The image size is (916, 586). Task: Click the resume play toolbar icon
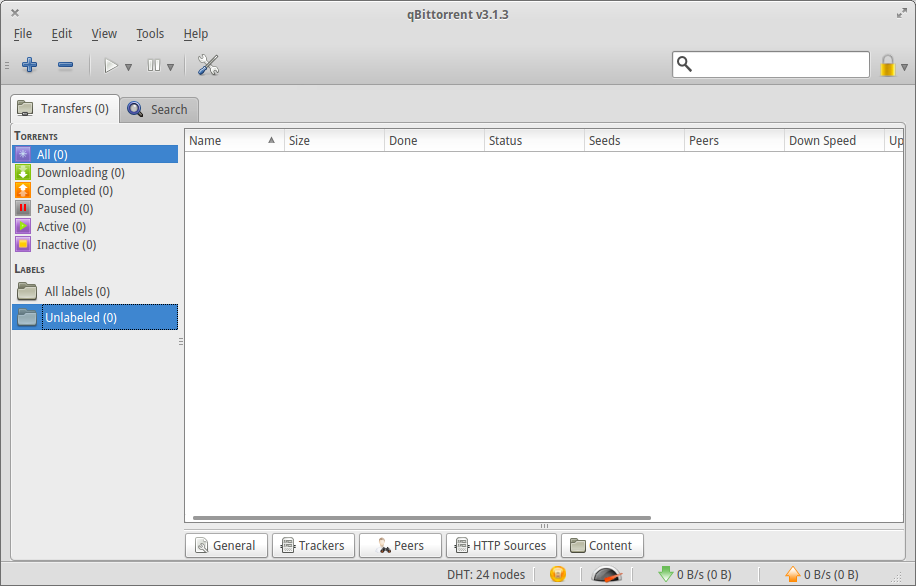110,65
